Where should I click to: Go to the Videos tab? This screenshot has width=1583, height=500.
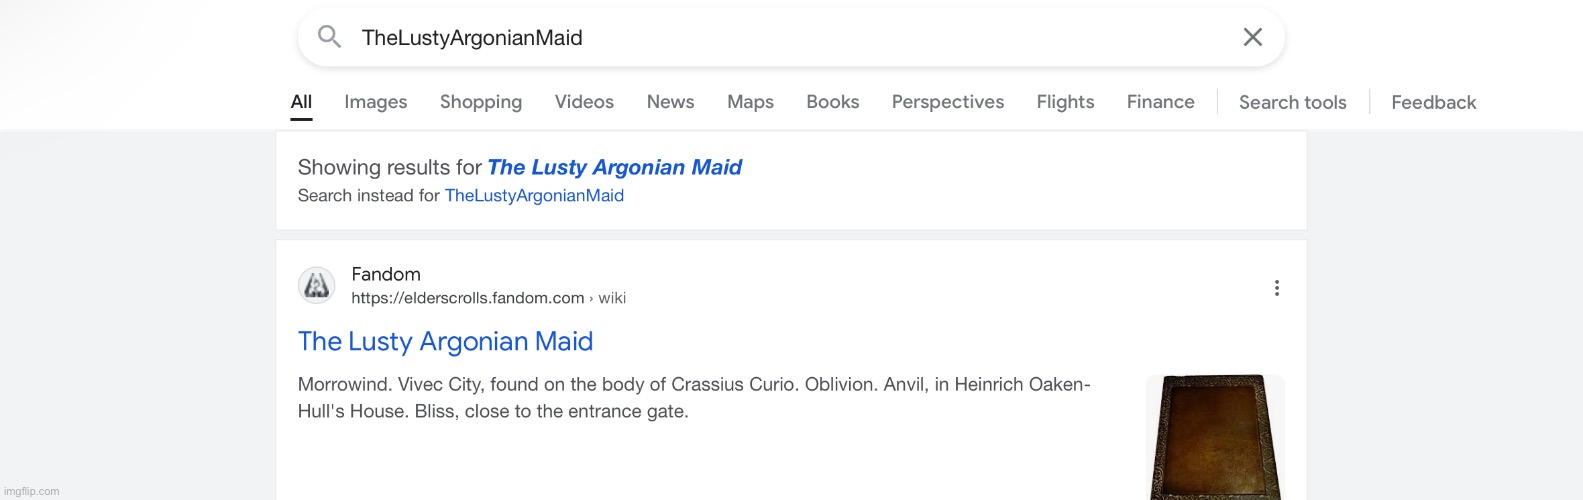click(584, 102)
